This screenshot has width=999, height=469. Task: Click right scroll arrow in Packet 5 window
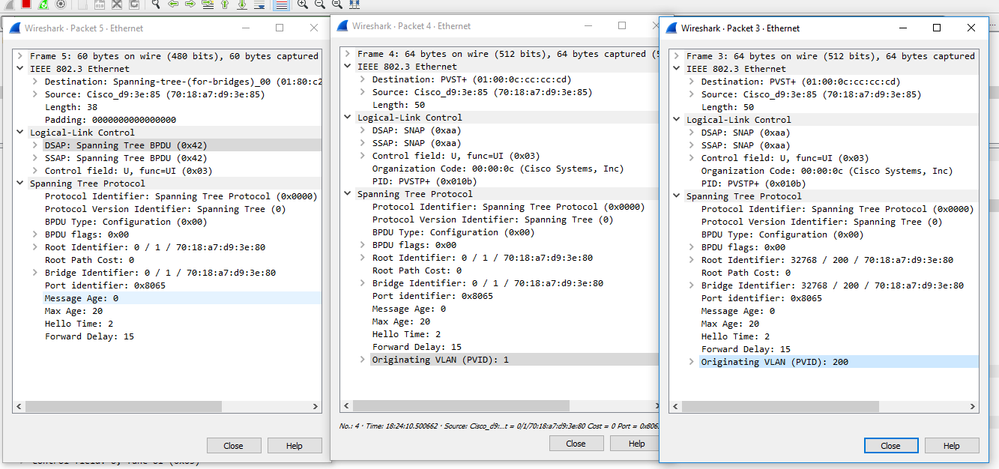pyautogui.click(x=315, y=407)
